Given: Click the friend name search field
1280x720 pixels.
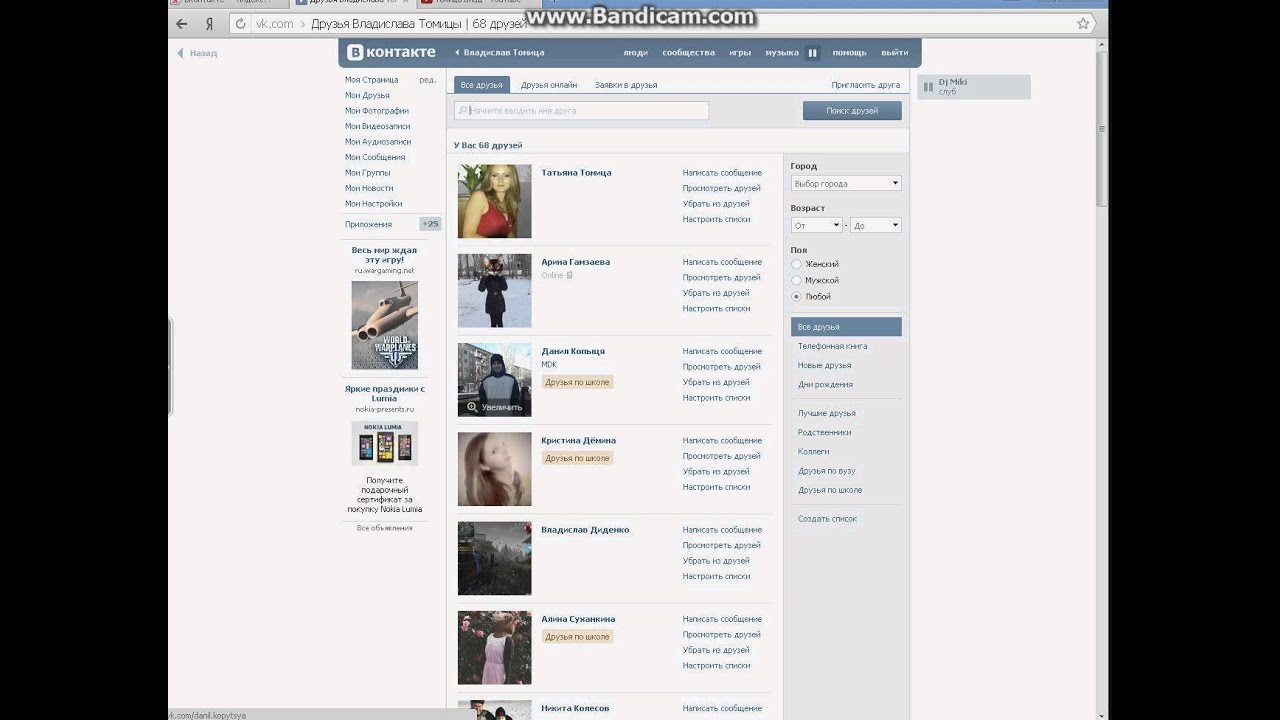Looking at the screenshot, I should (582, 111).
